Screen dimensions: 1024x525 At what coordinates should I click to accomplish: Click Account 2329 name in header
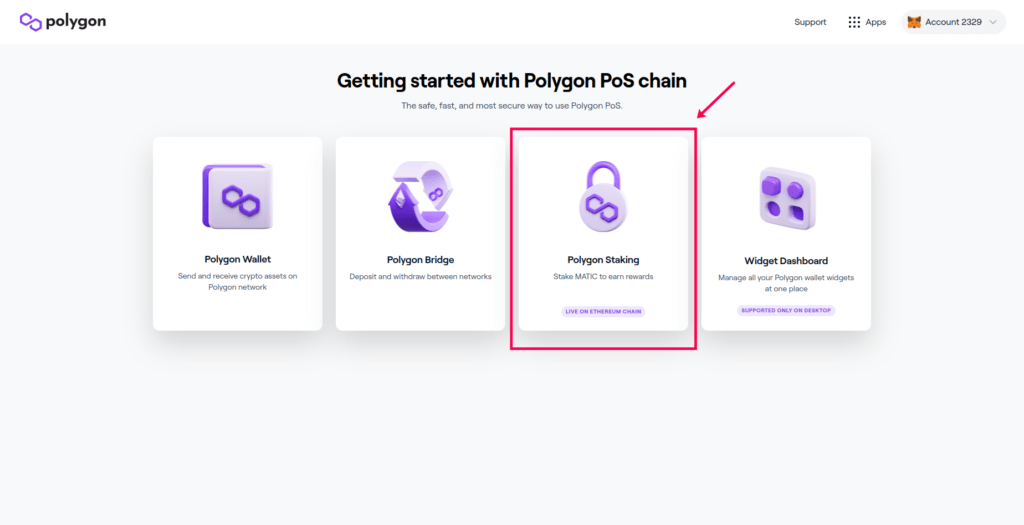(953, 22)
